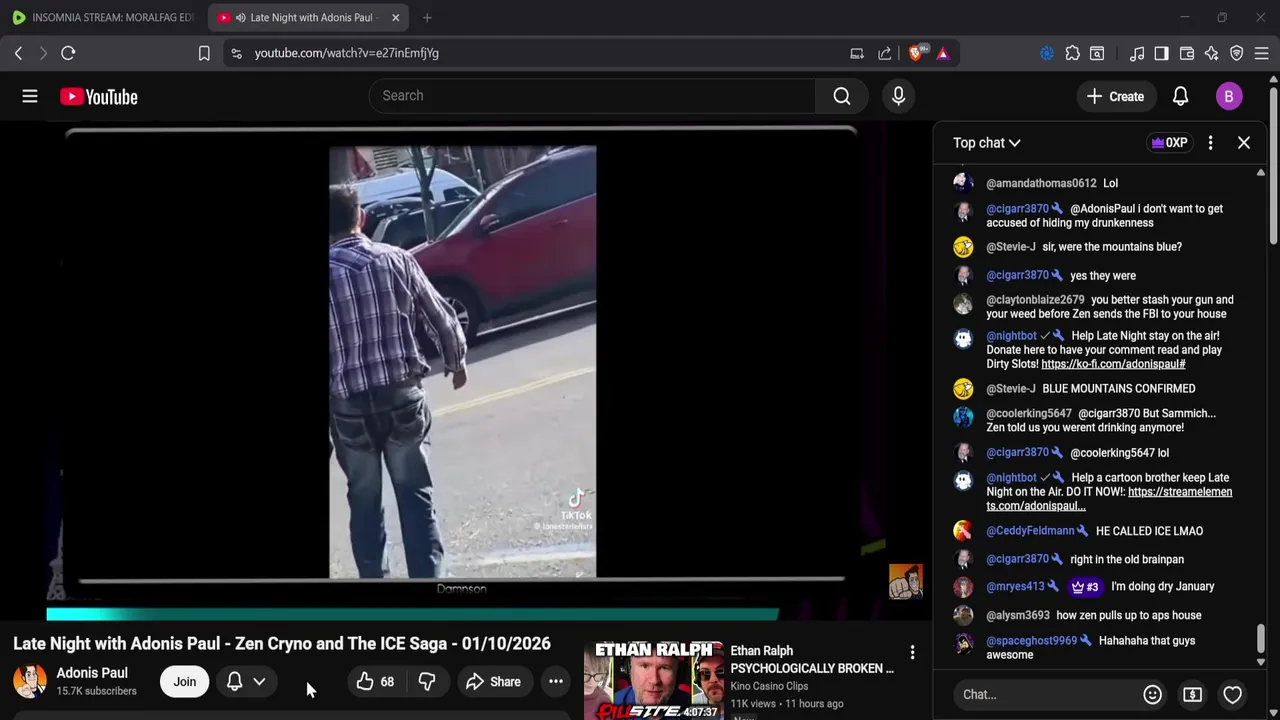The height and width of the screenshot is (720, 1280).
Task: Toggle the browser sidebar panel
Action: (1161, 53)
